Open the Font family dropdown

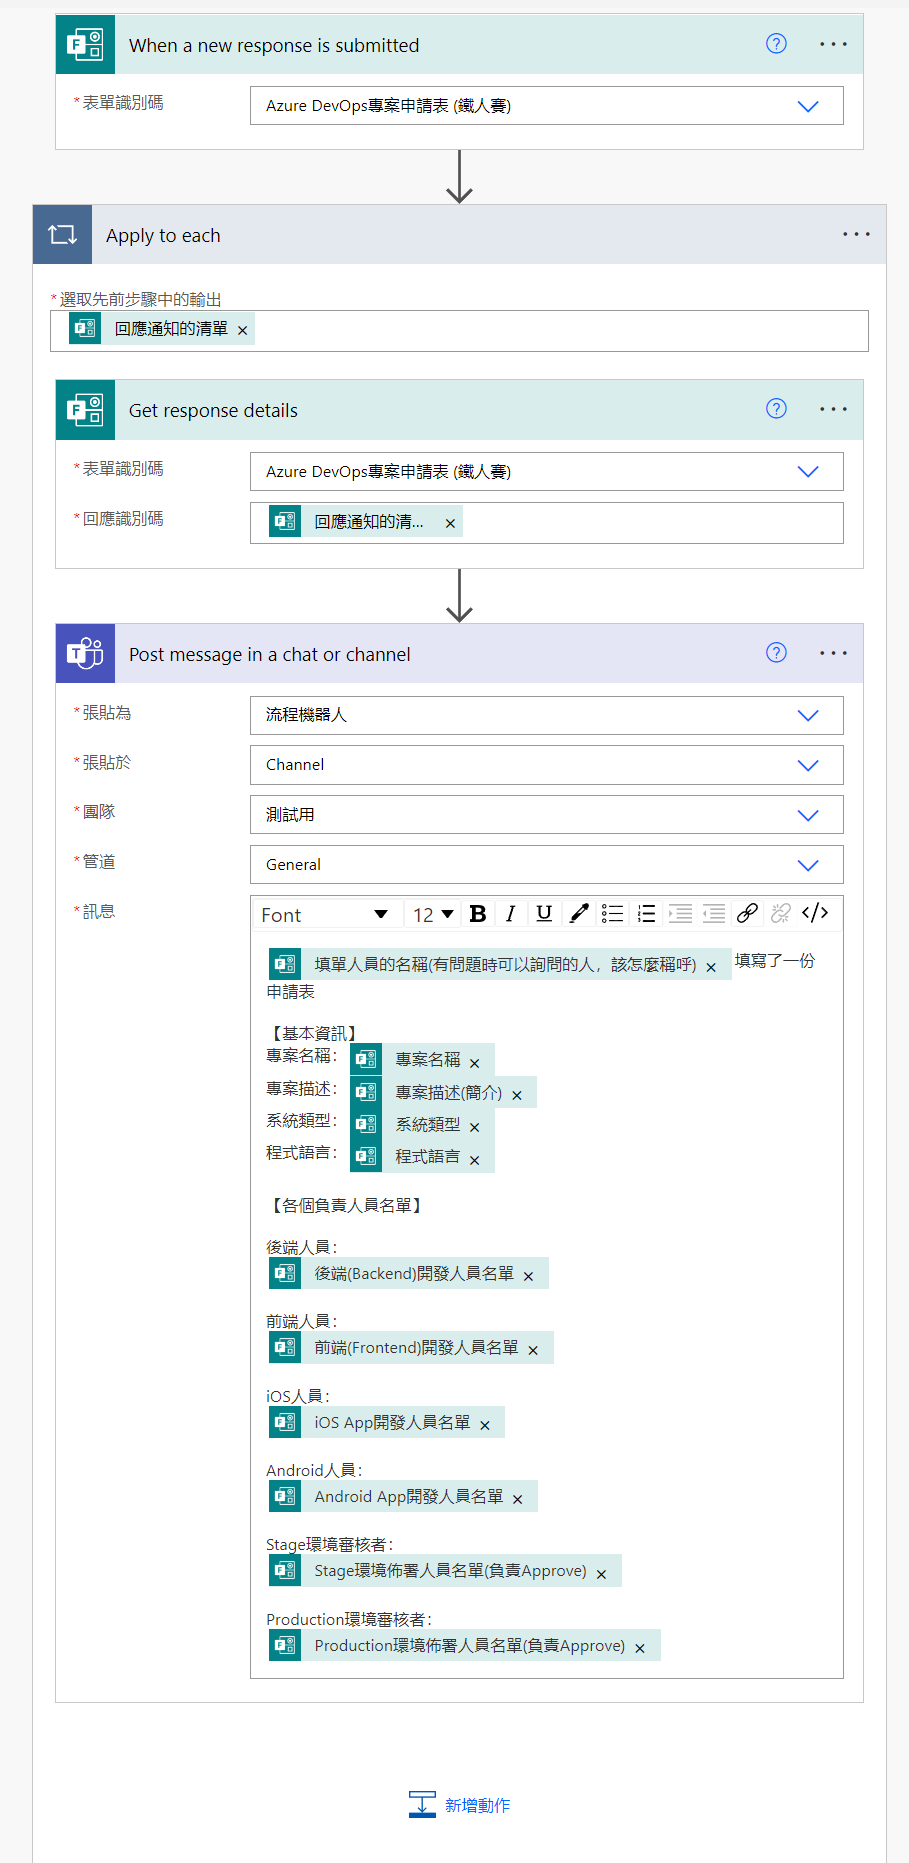point(325,914)
